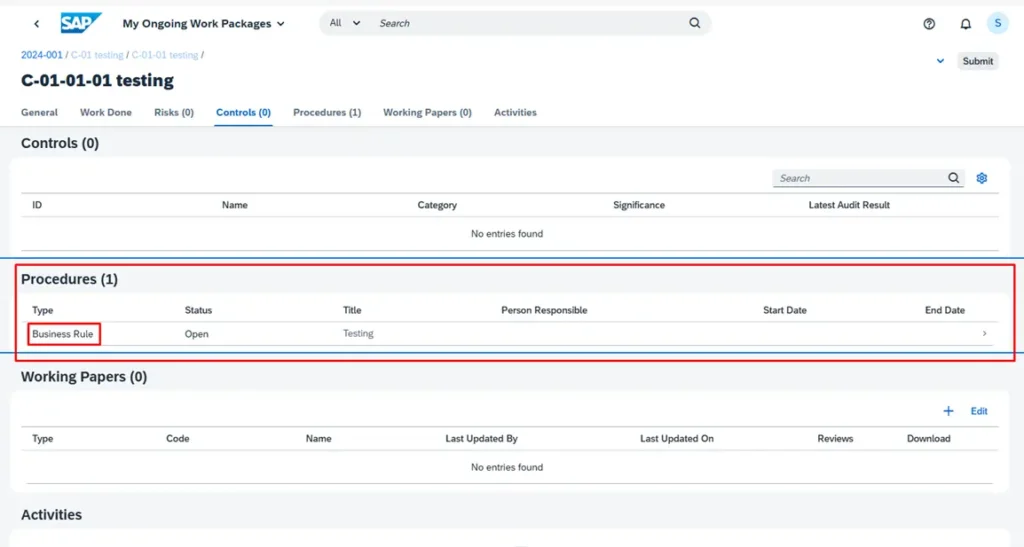The image size is (1024, 547).
Task: Open the user profile avatar S
Action: 997,23
